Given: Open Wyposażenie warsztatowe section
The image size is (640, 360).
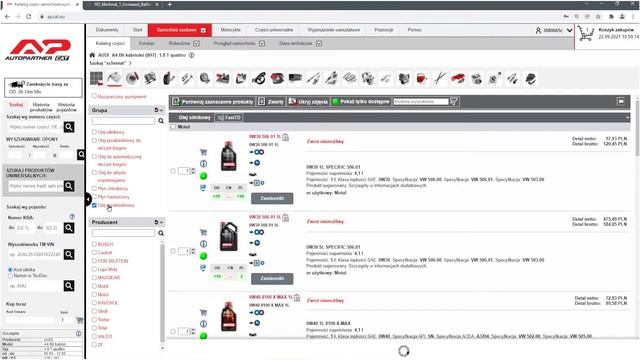Looking at the screenshot, I should [333, 30].
